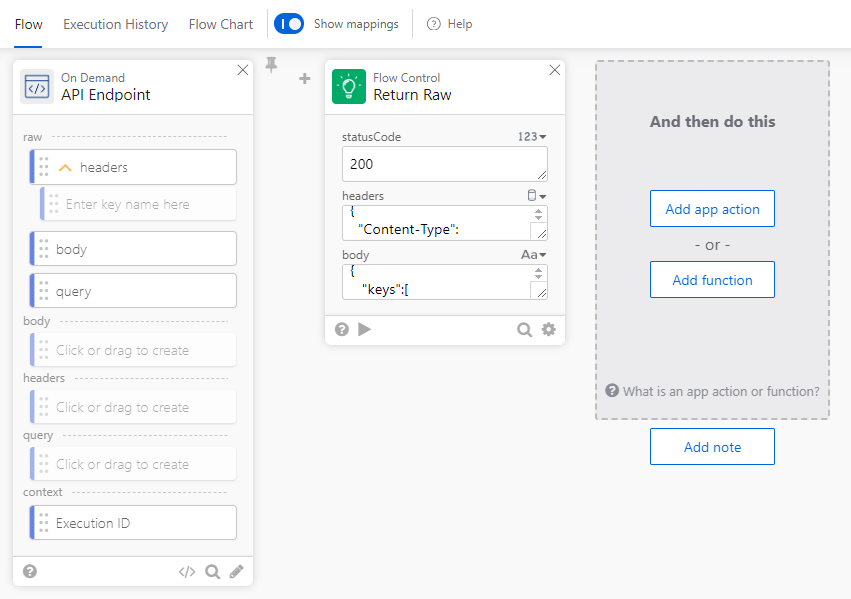851x599 pixels.
Task: Click the Help question mark icon
Action: pyautogui.click(x=434, y=24)
